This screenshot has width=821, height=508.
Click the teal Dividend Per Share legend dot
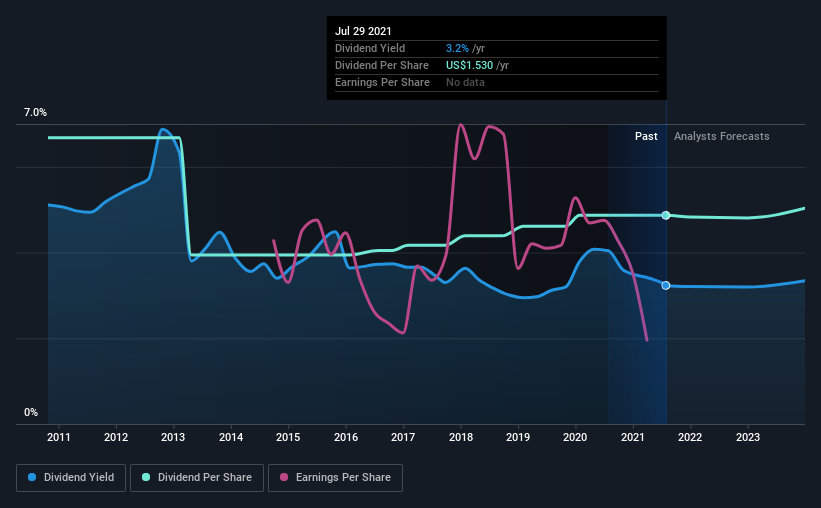click(x=146, y=477)
